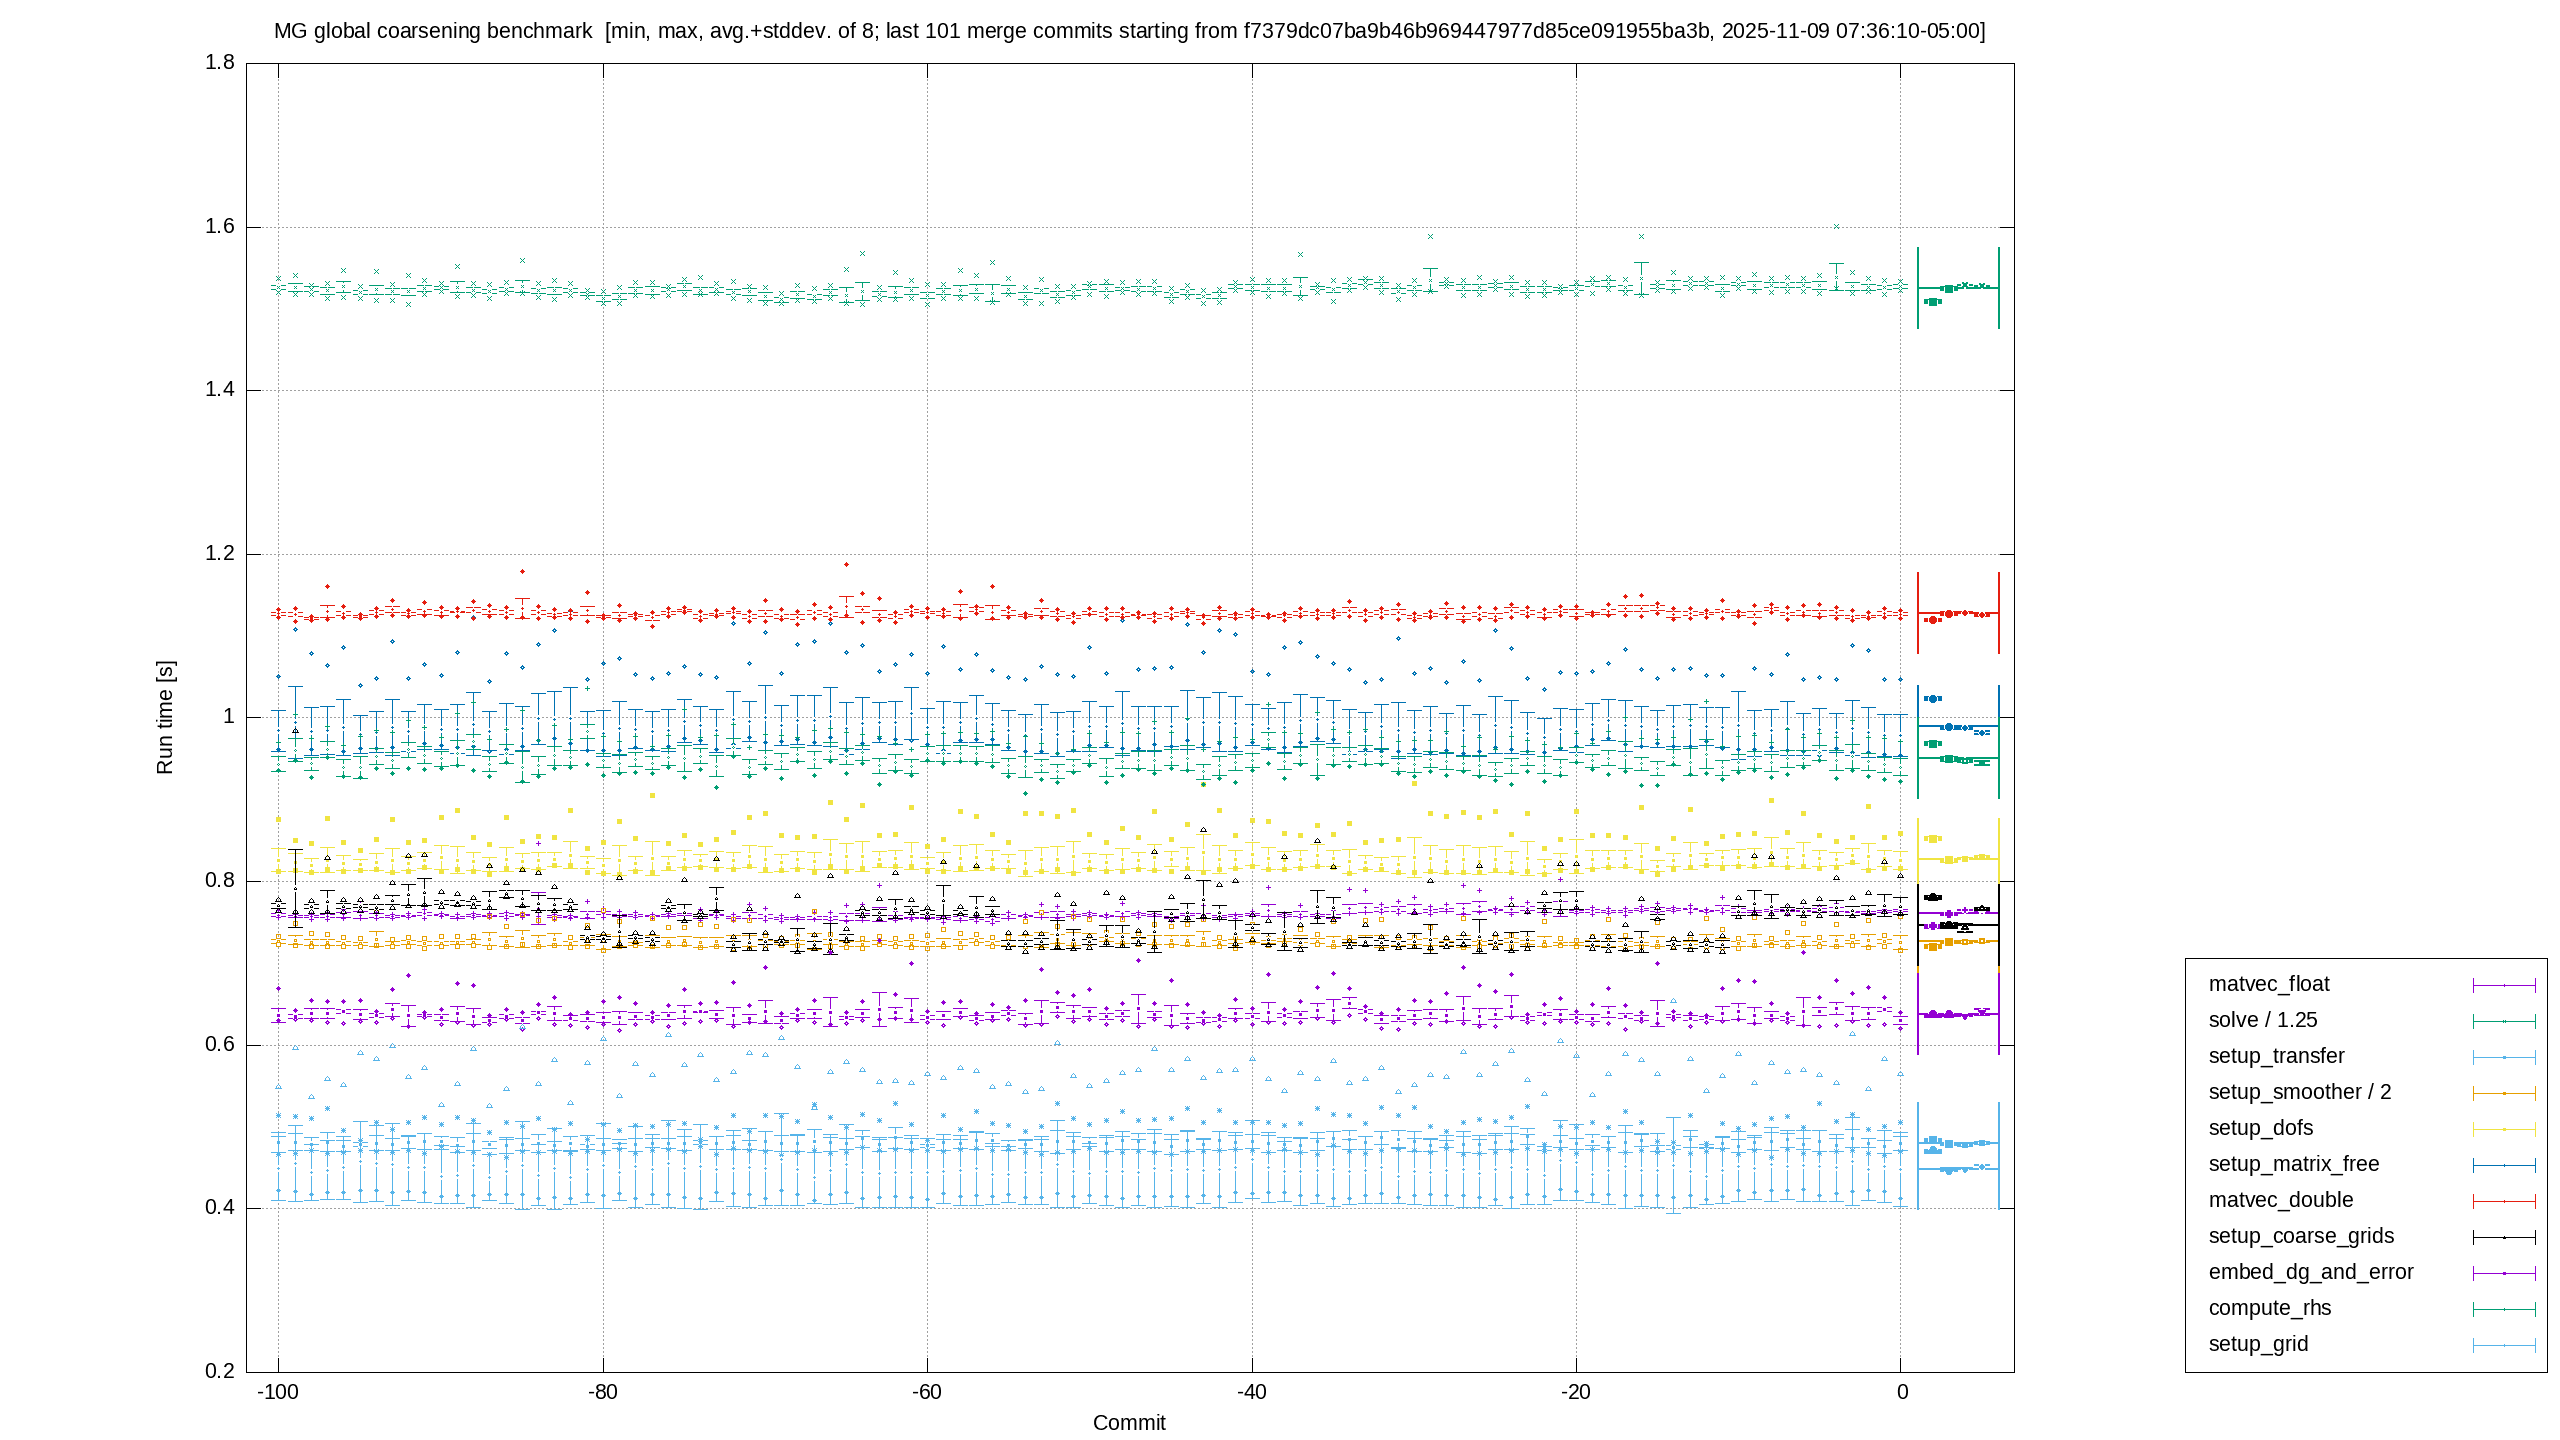2560x1440 pixels.
Task: Click the -60 tick label on x-axis
Action: coord(927,1392)
